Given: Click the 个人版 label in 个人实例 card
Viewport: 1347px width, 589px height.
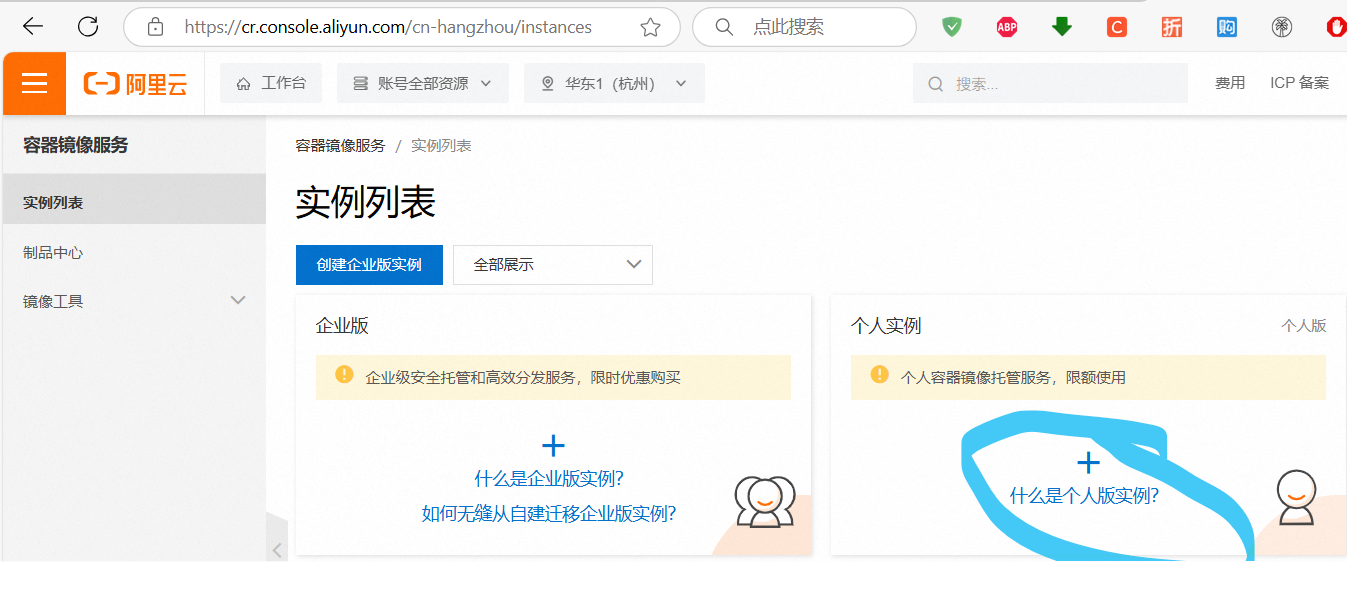Looking at the screenshot, I should pyautogui.click(x=1304, y=326).
